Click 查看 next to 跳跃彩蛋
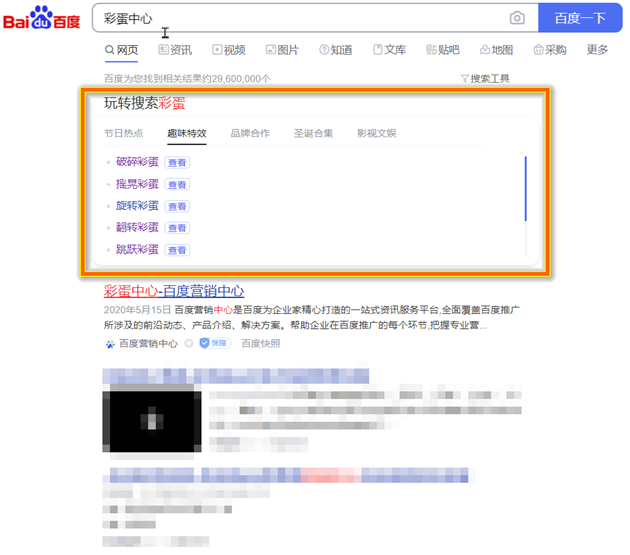Viewport: 630px width, 555px height. click(177, 250)
